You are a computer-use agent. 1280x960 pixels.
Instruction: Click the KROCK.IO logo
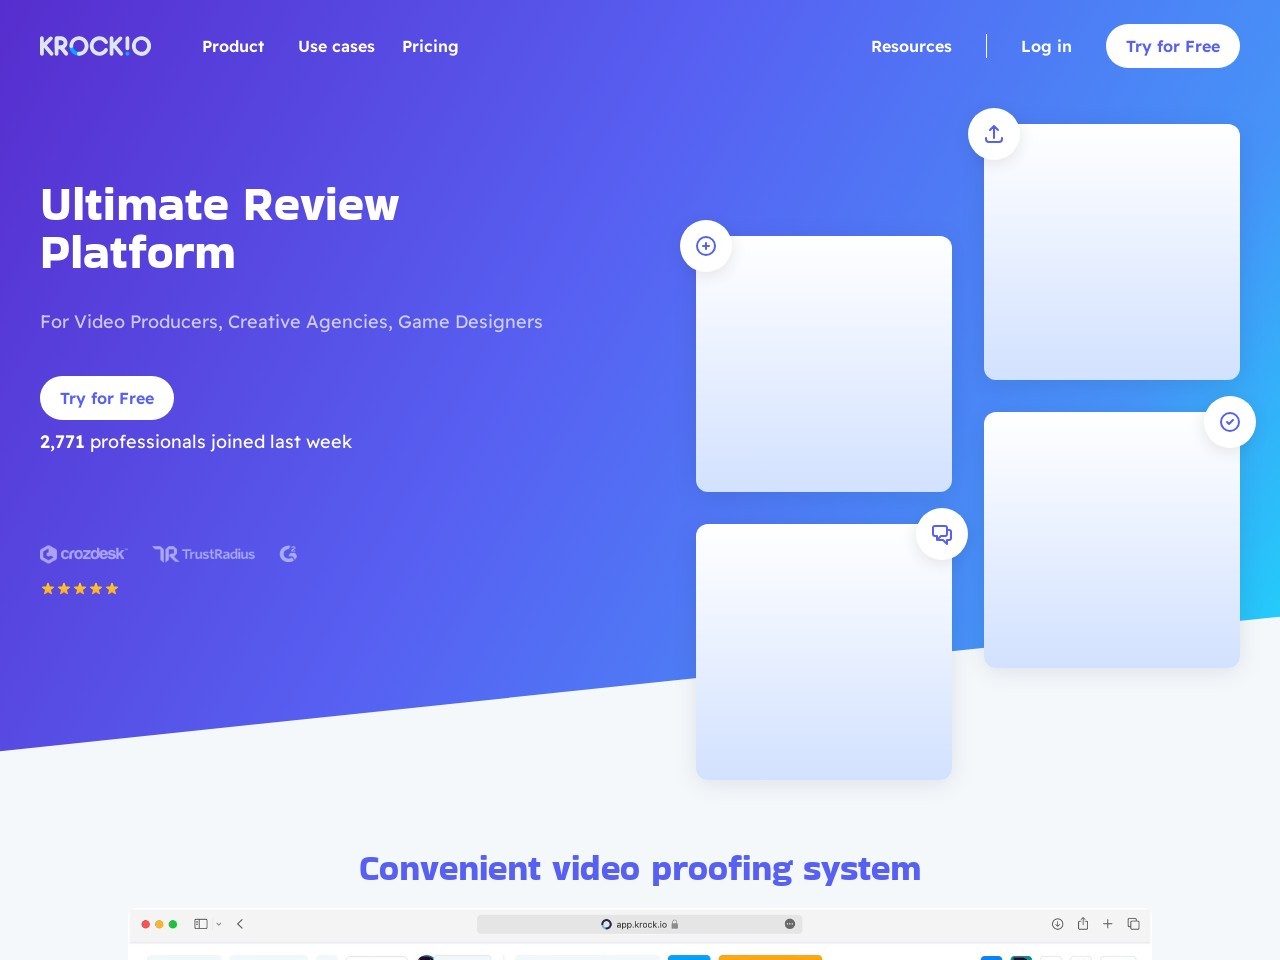point(95,46)
